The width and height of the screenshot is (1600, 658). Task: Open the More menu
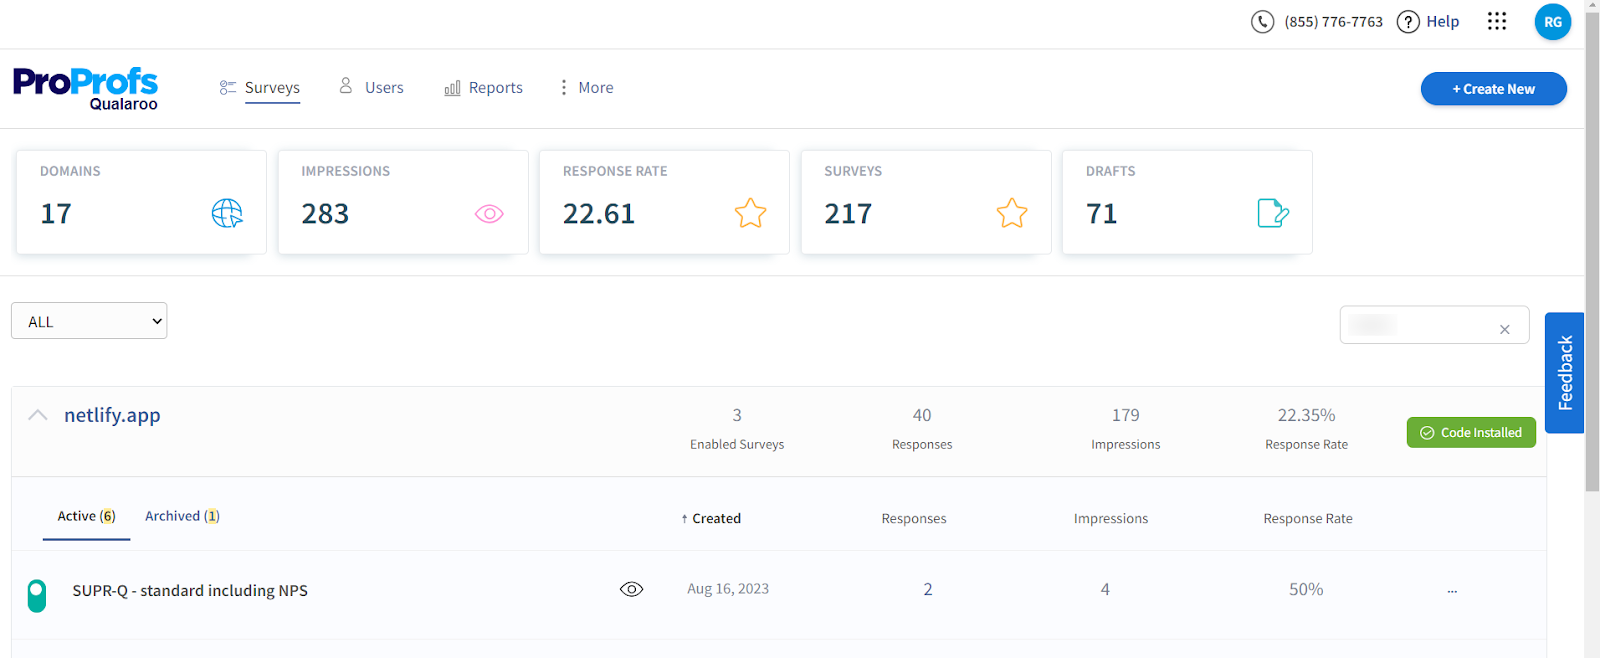coord(586,88)
